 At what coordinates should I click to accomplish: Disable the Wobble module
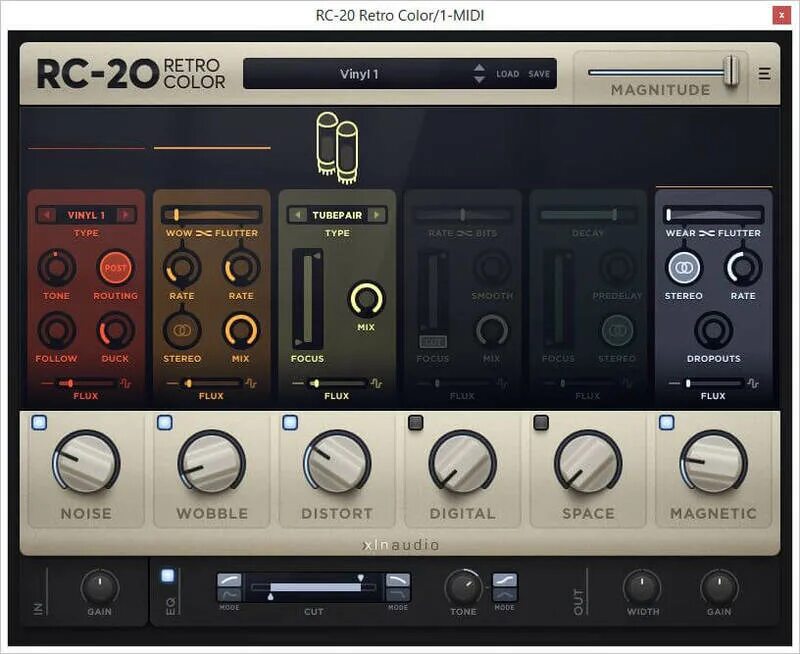click(x=164, y=422)
